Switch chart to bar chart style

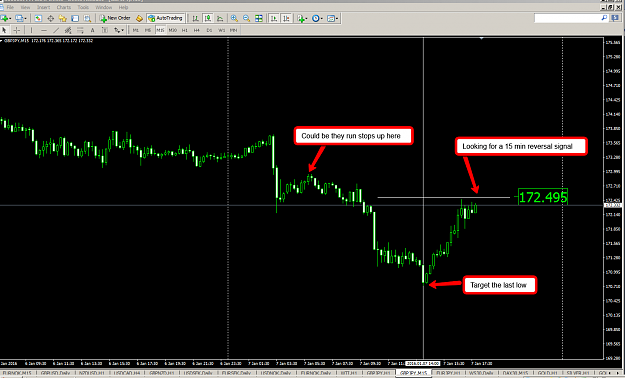(x=195, y=18)
